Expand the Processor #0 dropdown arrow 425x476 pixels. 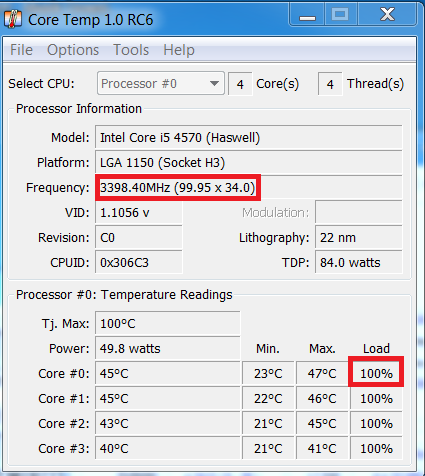coord(214,83)
